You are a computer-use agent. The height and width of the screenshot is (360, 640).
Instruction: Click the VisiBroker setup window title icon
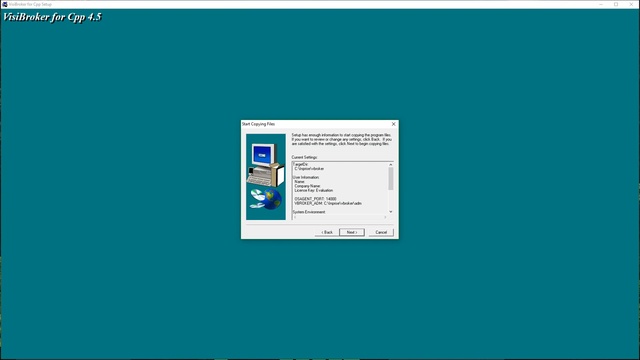tap(4, 4)
